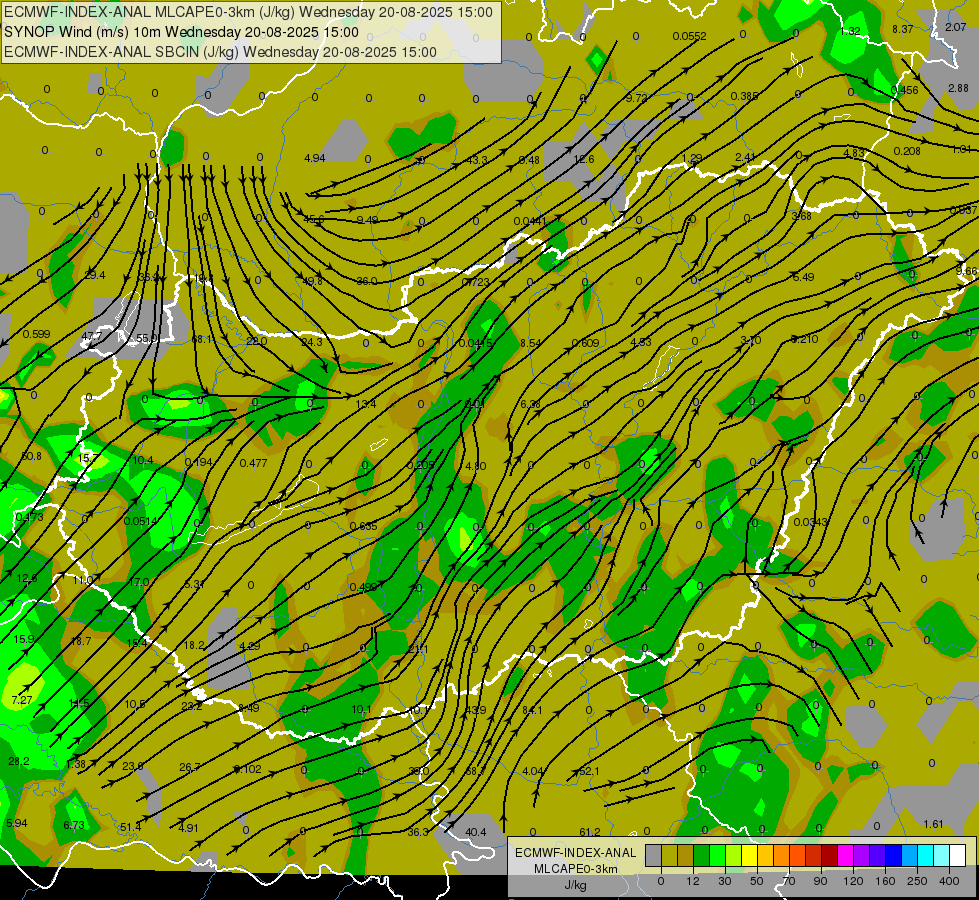Click the map value 68.1

(x=202, y=340)
